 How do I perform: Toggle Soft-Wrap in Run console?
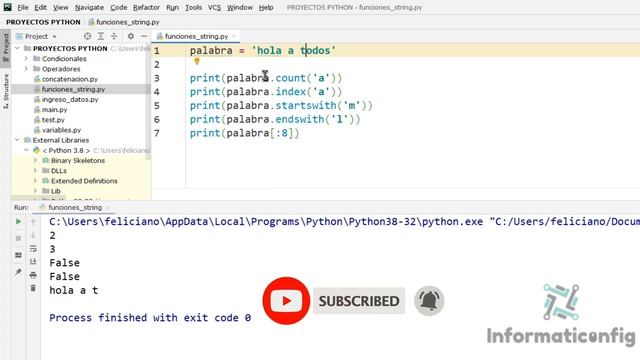coord(33,249)
